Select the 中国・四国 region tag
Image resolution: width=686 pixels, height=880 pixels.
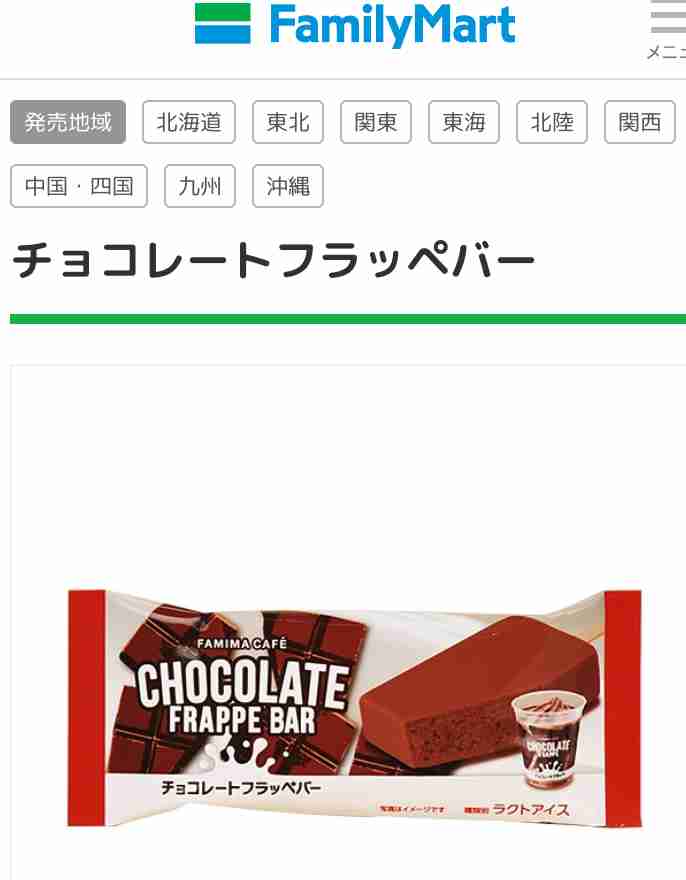tap(79, 186)
